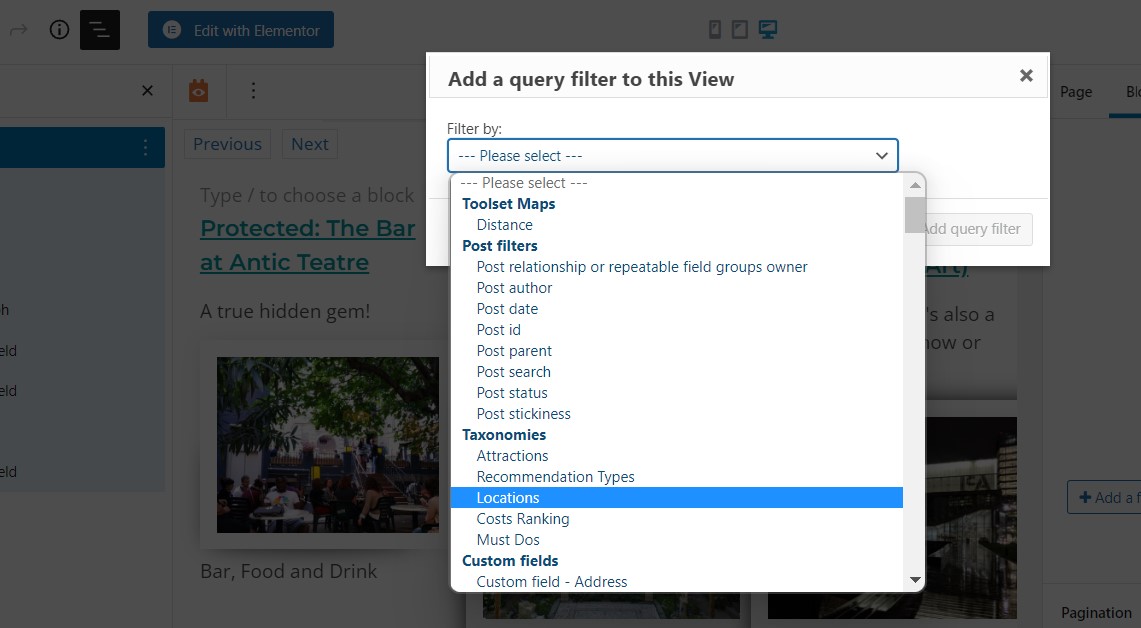Viewport: 1141px width, 628px height.
Task: Select Costs Ranking taxonomy option
Action: (522, 519)
